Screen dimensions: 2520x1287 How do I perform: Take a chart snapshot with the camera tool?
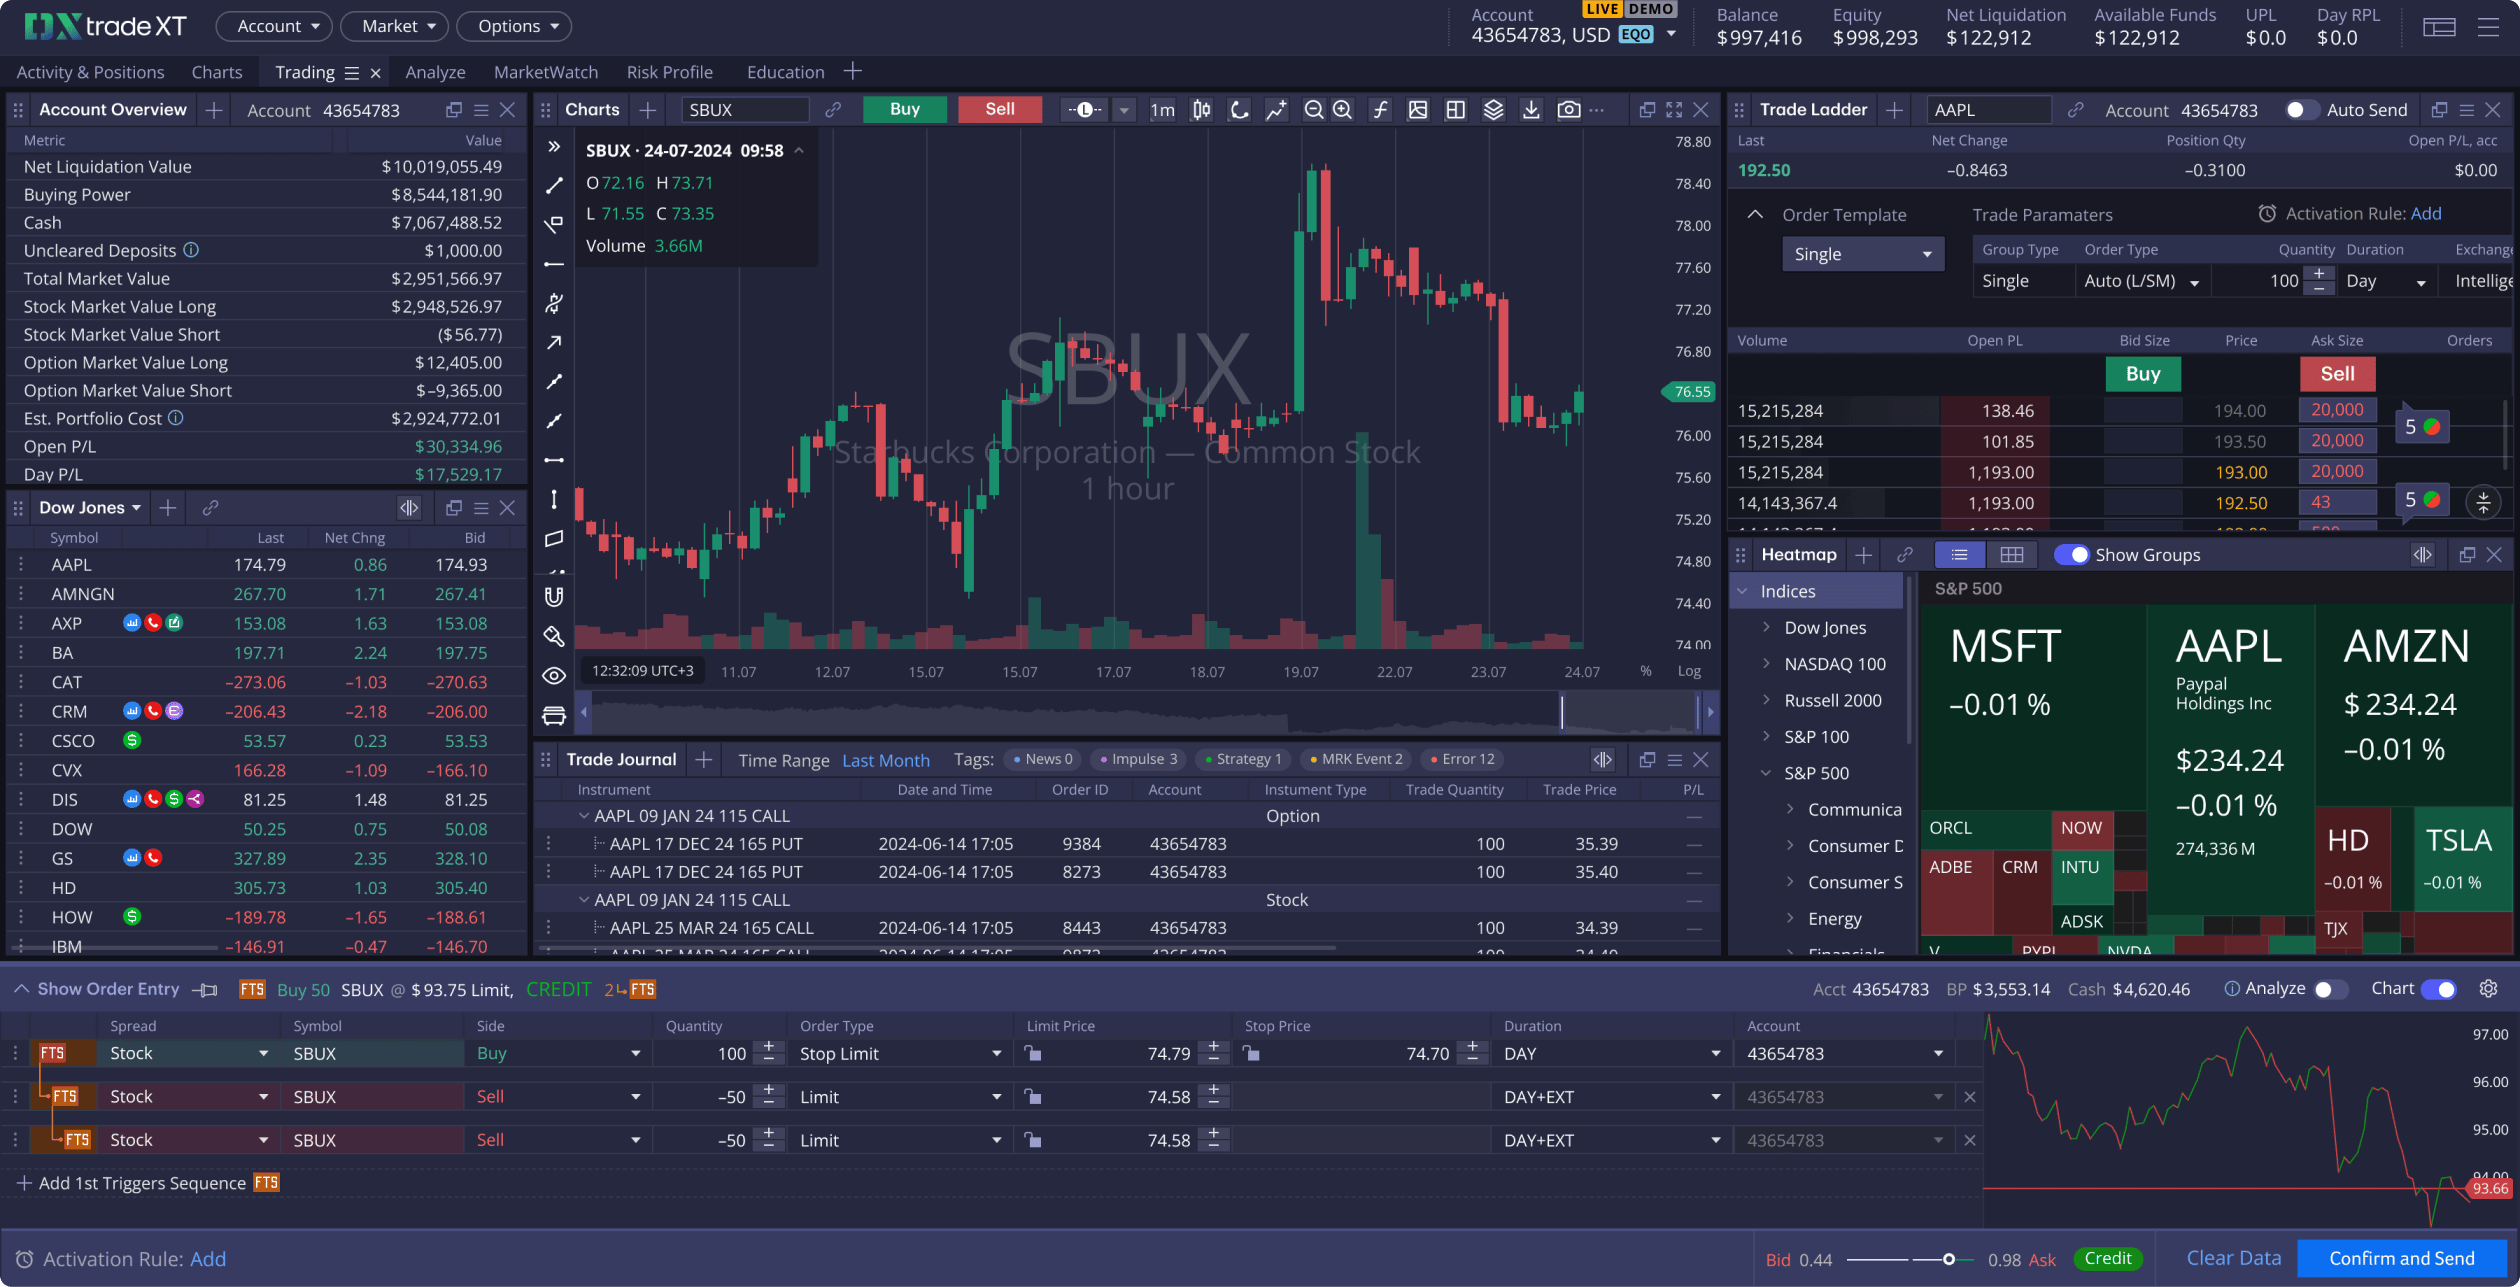click(1569, 110)
